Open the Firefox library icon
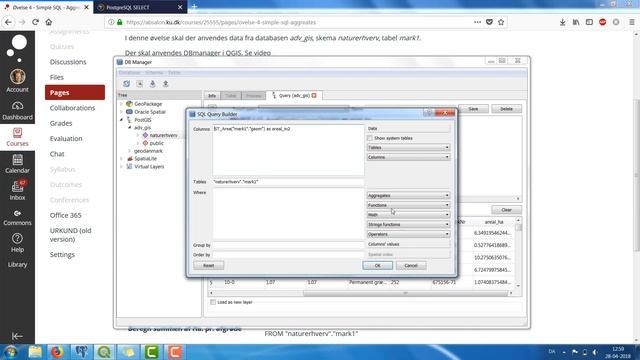 [576, 22]
